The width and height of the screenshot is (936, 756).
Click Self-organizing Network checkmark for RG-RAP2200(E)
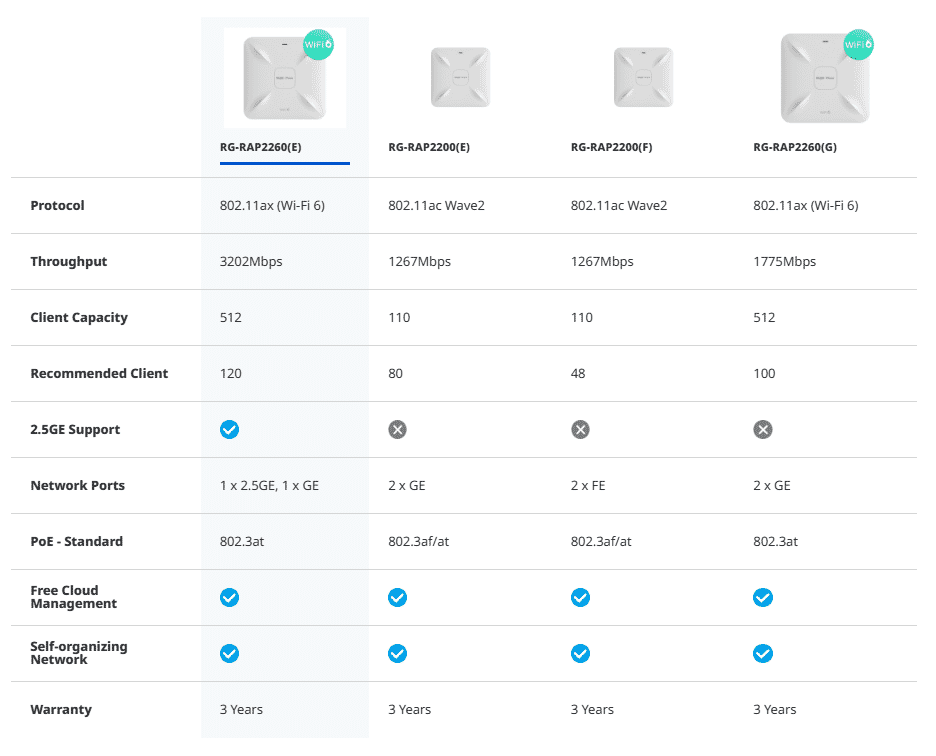pos(398,653)
